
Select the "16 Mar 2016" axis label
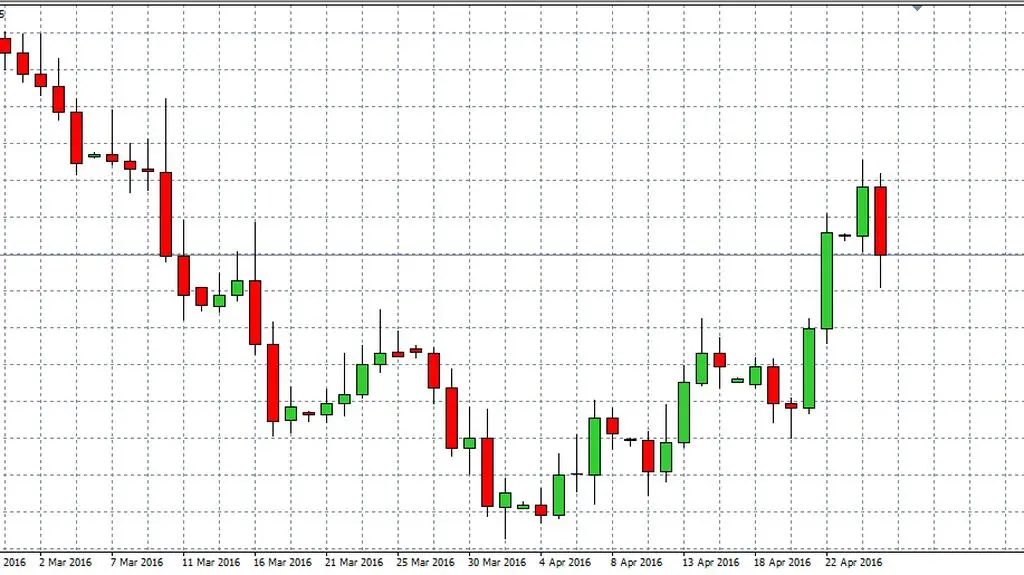coord(282,562)
